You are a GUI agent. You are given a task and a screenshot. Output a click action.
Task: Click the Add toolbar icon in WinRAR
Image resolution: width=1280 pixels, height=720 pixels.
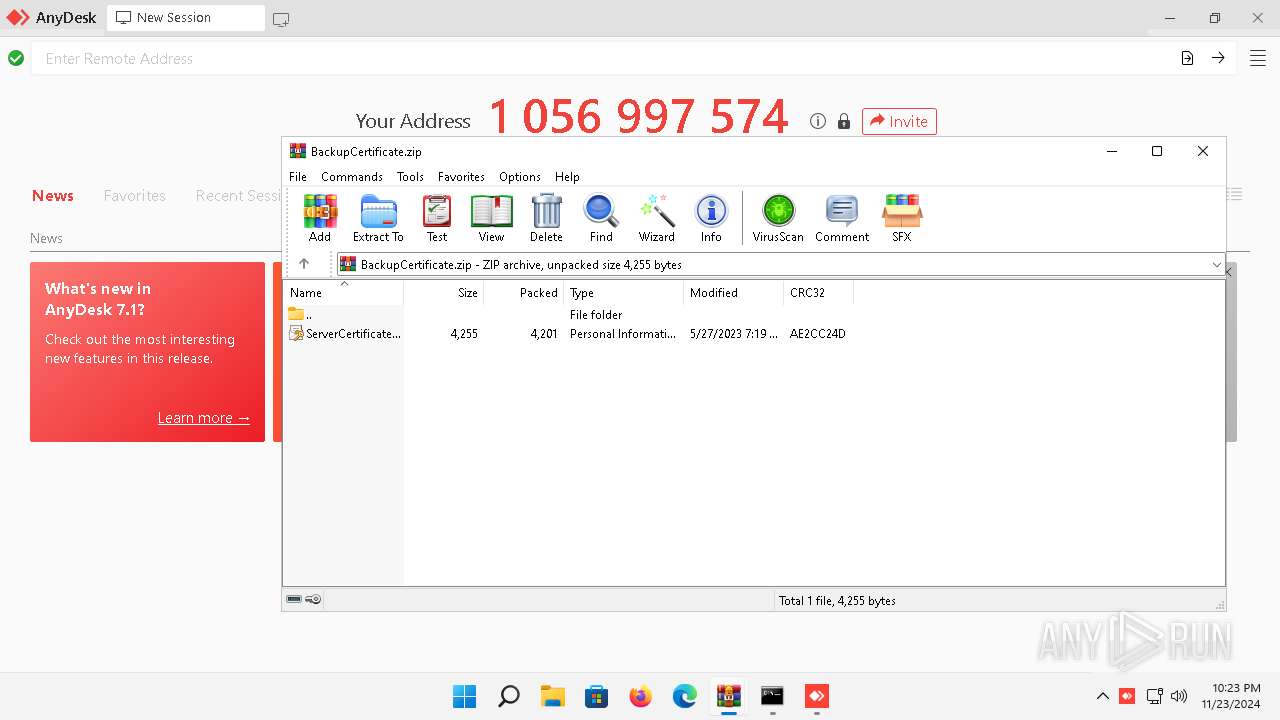coord(320,218)
